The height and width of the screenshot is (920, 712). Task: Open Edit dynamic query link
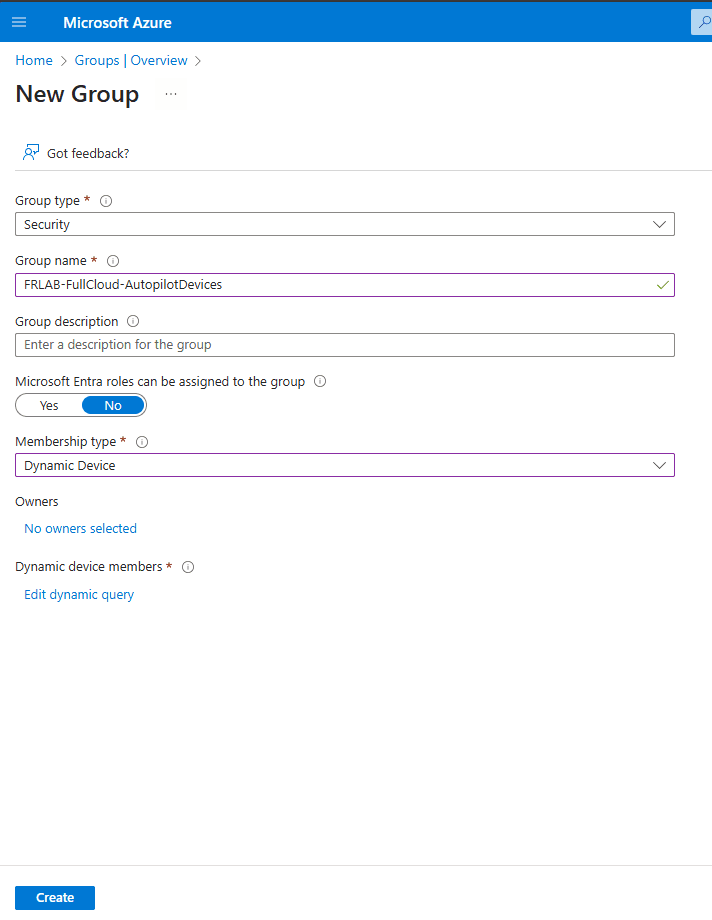[79, 595]
